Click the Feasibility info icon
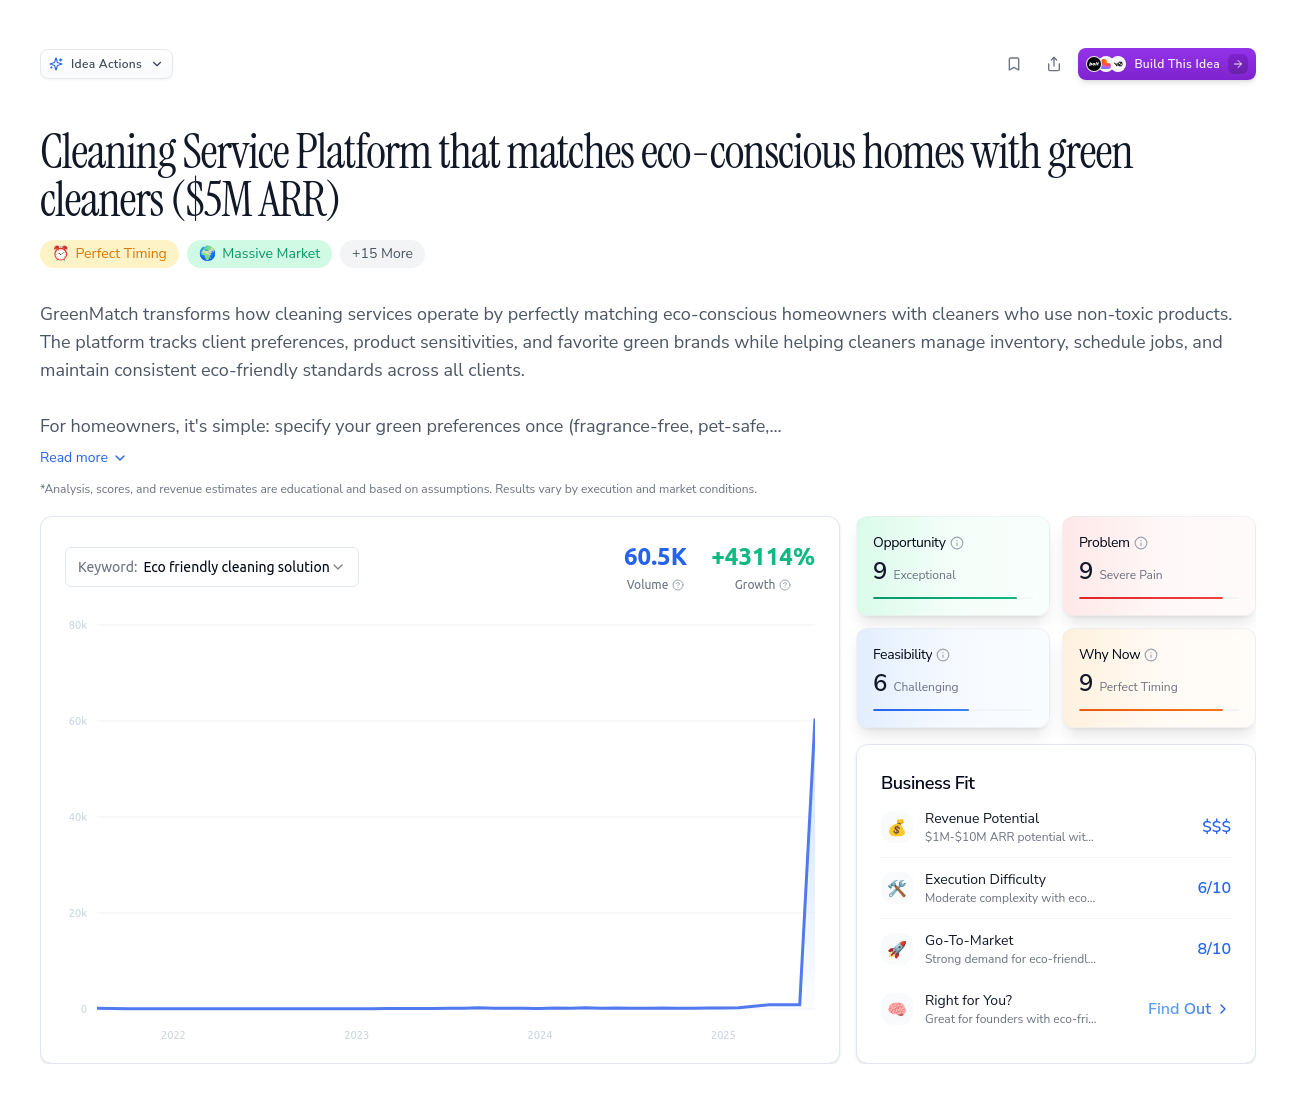Image resolution: width=1296 pixels, height=1104 pixels. click(x=943, y=655)
